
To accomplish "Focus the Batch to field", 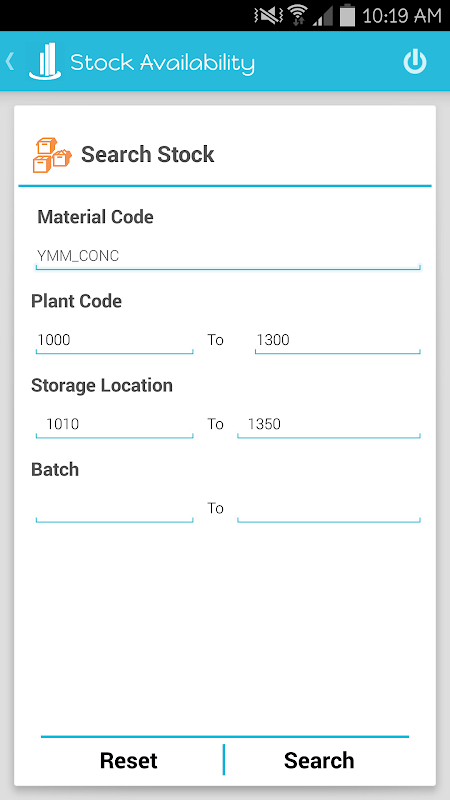I will (x=329, y=509).
